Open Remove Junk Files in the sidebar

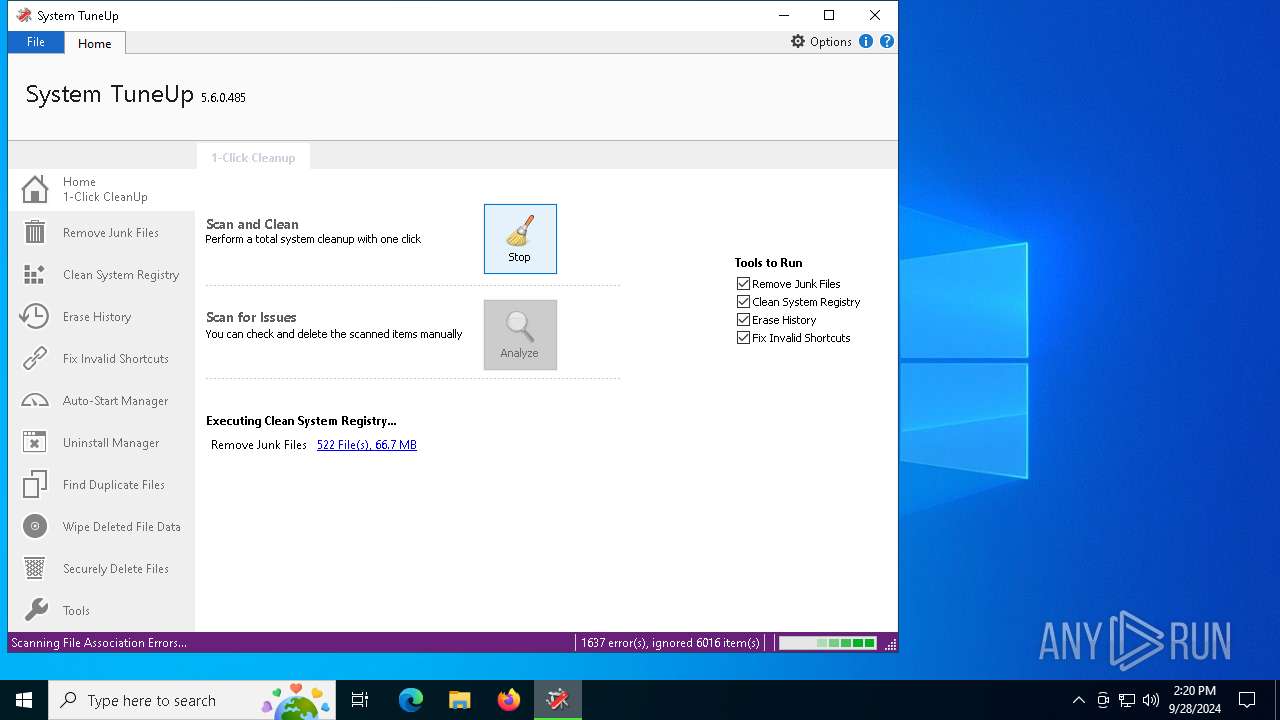tap(102, 232)
